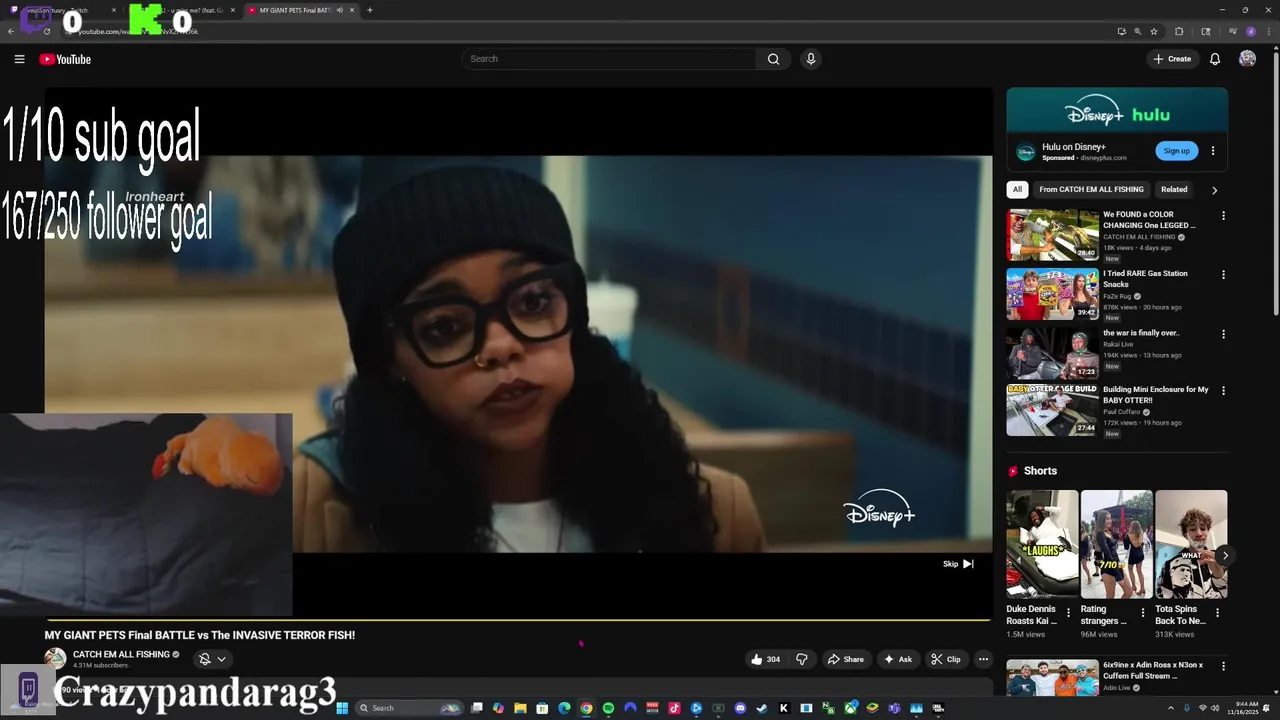
Task: Skip the Disney+ ad
Action: point(958,564)
